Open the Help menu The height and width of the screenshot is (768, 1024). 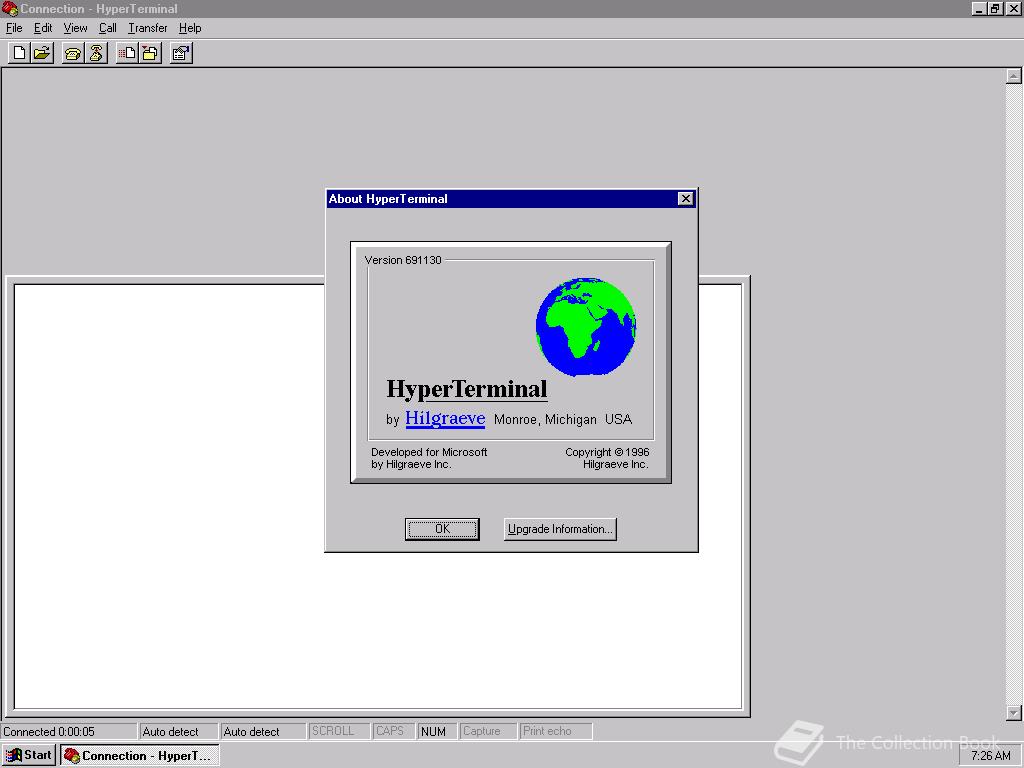coord(190,28)
